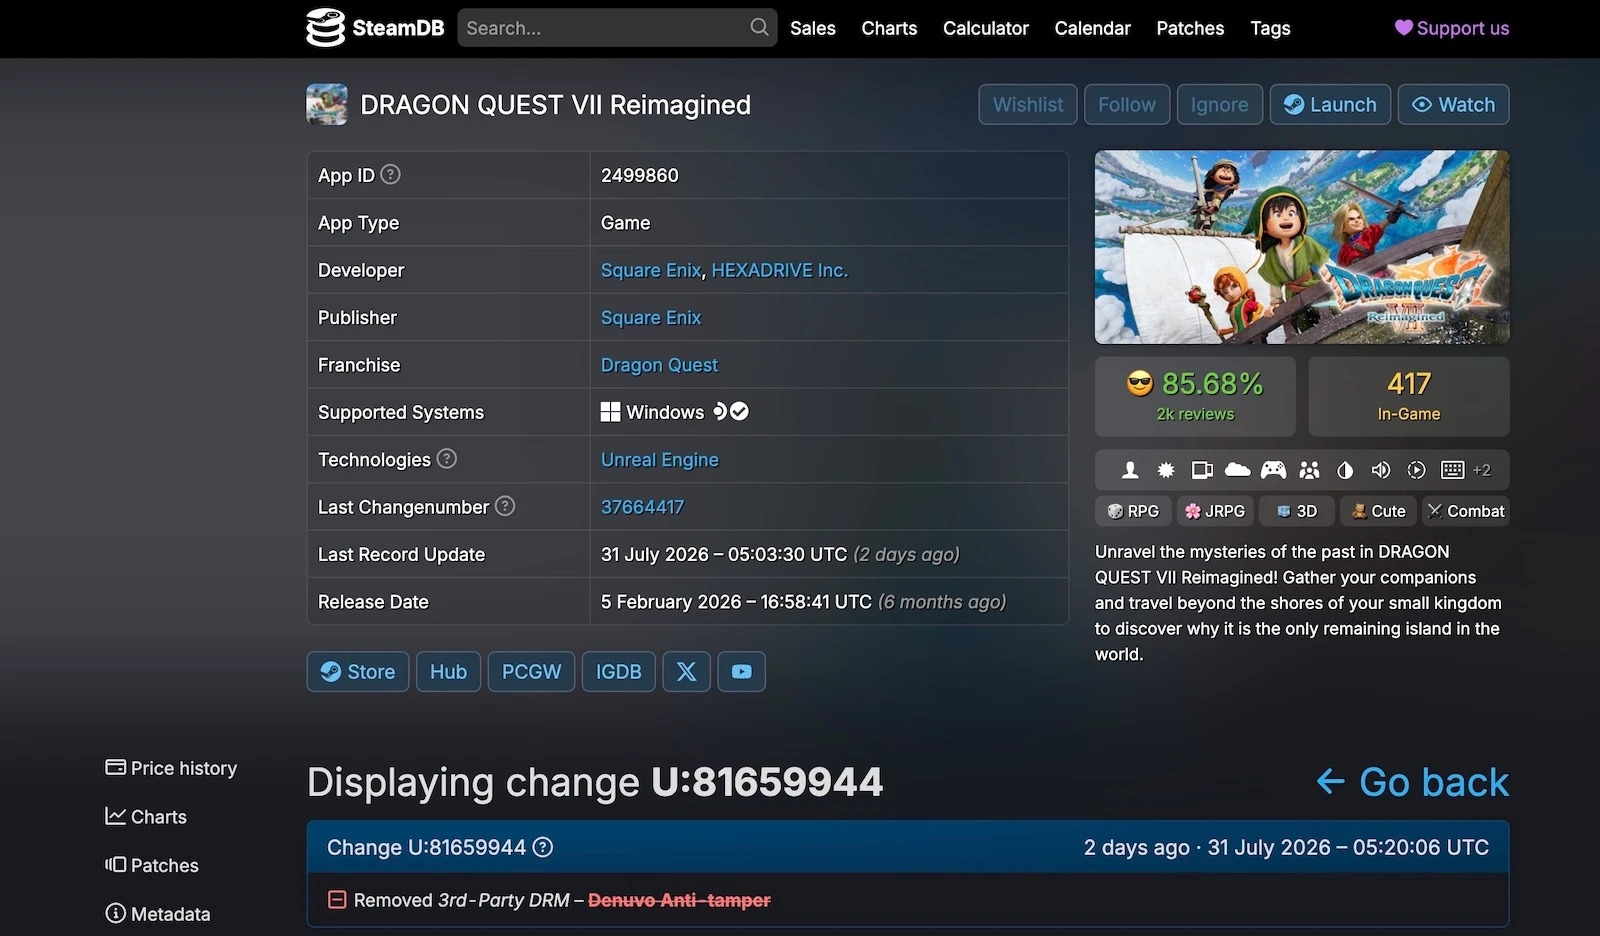Click the red minus Removed icon

(x=337, y=900)
